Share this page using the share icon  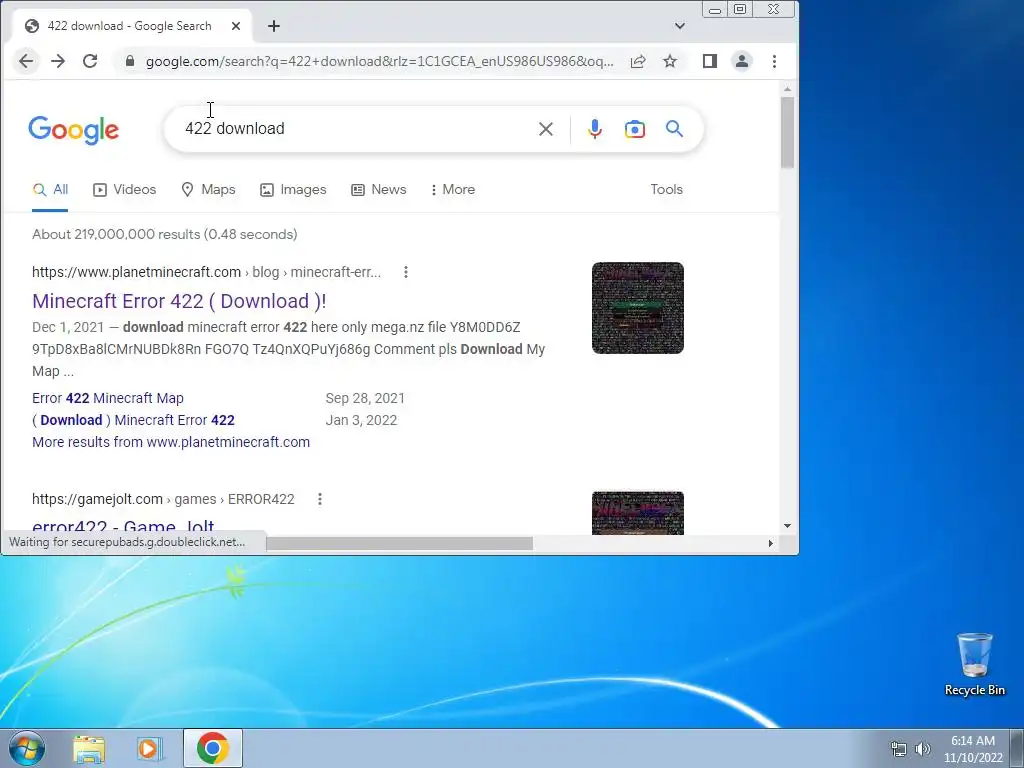click(x=638, y=61)
